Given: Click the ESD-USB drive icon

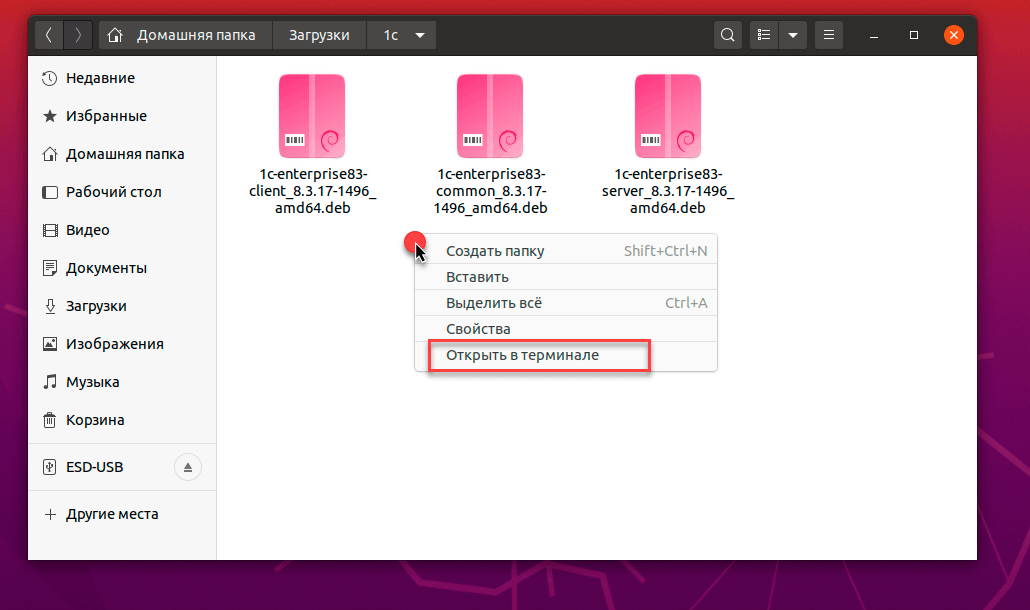Looking at the screenshot, I should [x=49, y=467].
